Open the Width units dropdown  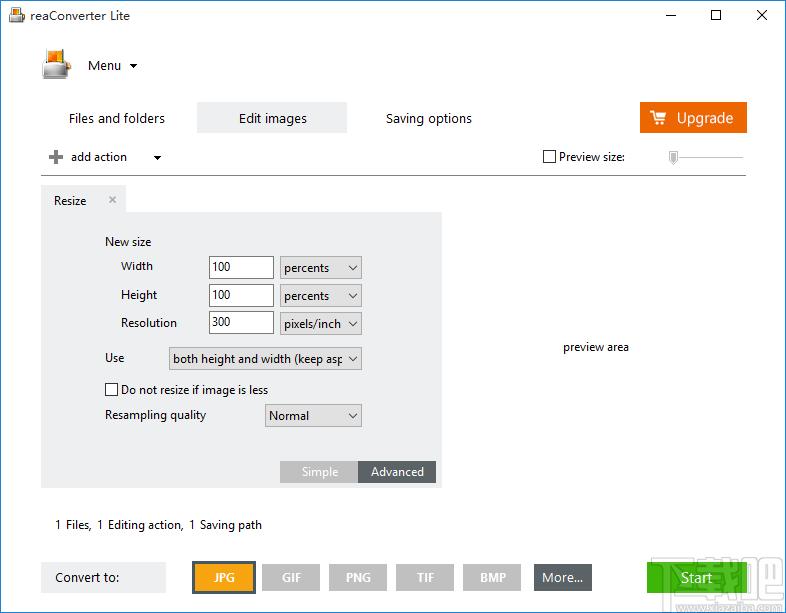(320, 268)
